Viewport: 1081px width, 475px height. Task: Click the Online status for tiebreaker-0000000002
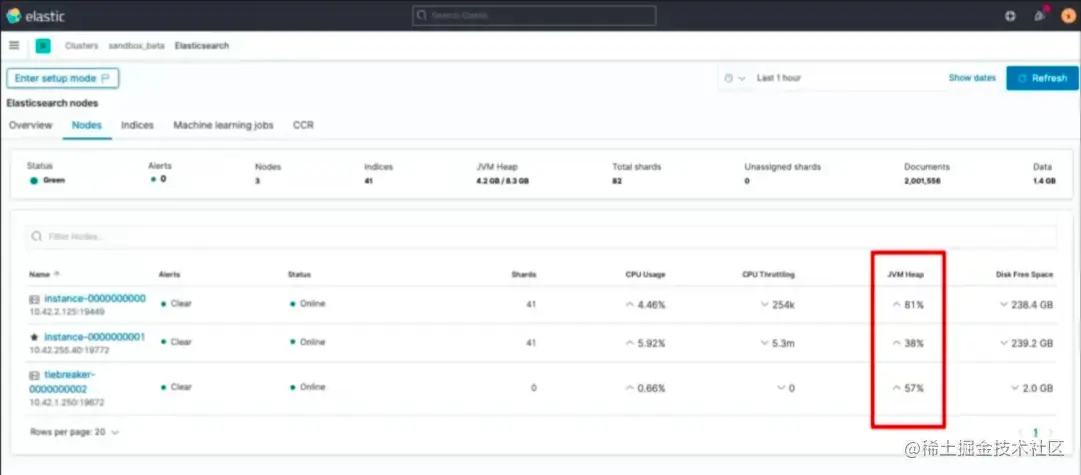tap(312, 387)
